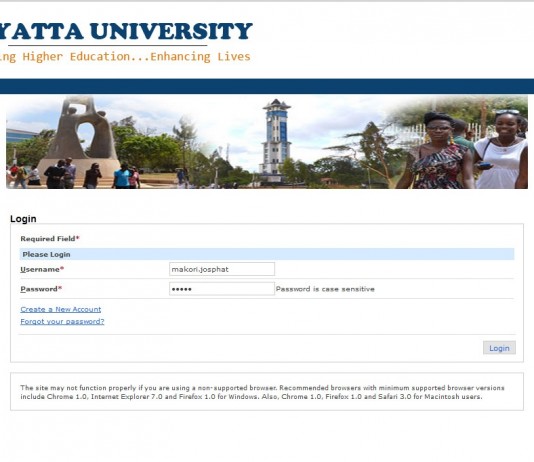Click the 'Required Field' note
Screen dimensions: 534x462
50,239
